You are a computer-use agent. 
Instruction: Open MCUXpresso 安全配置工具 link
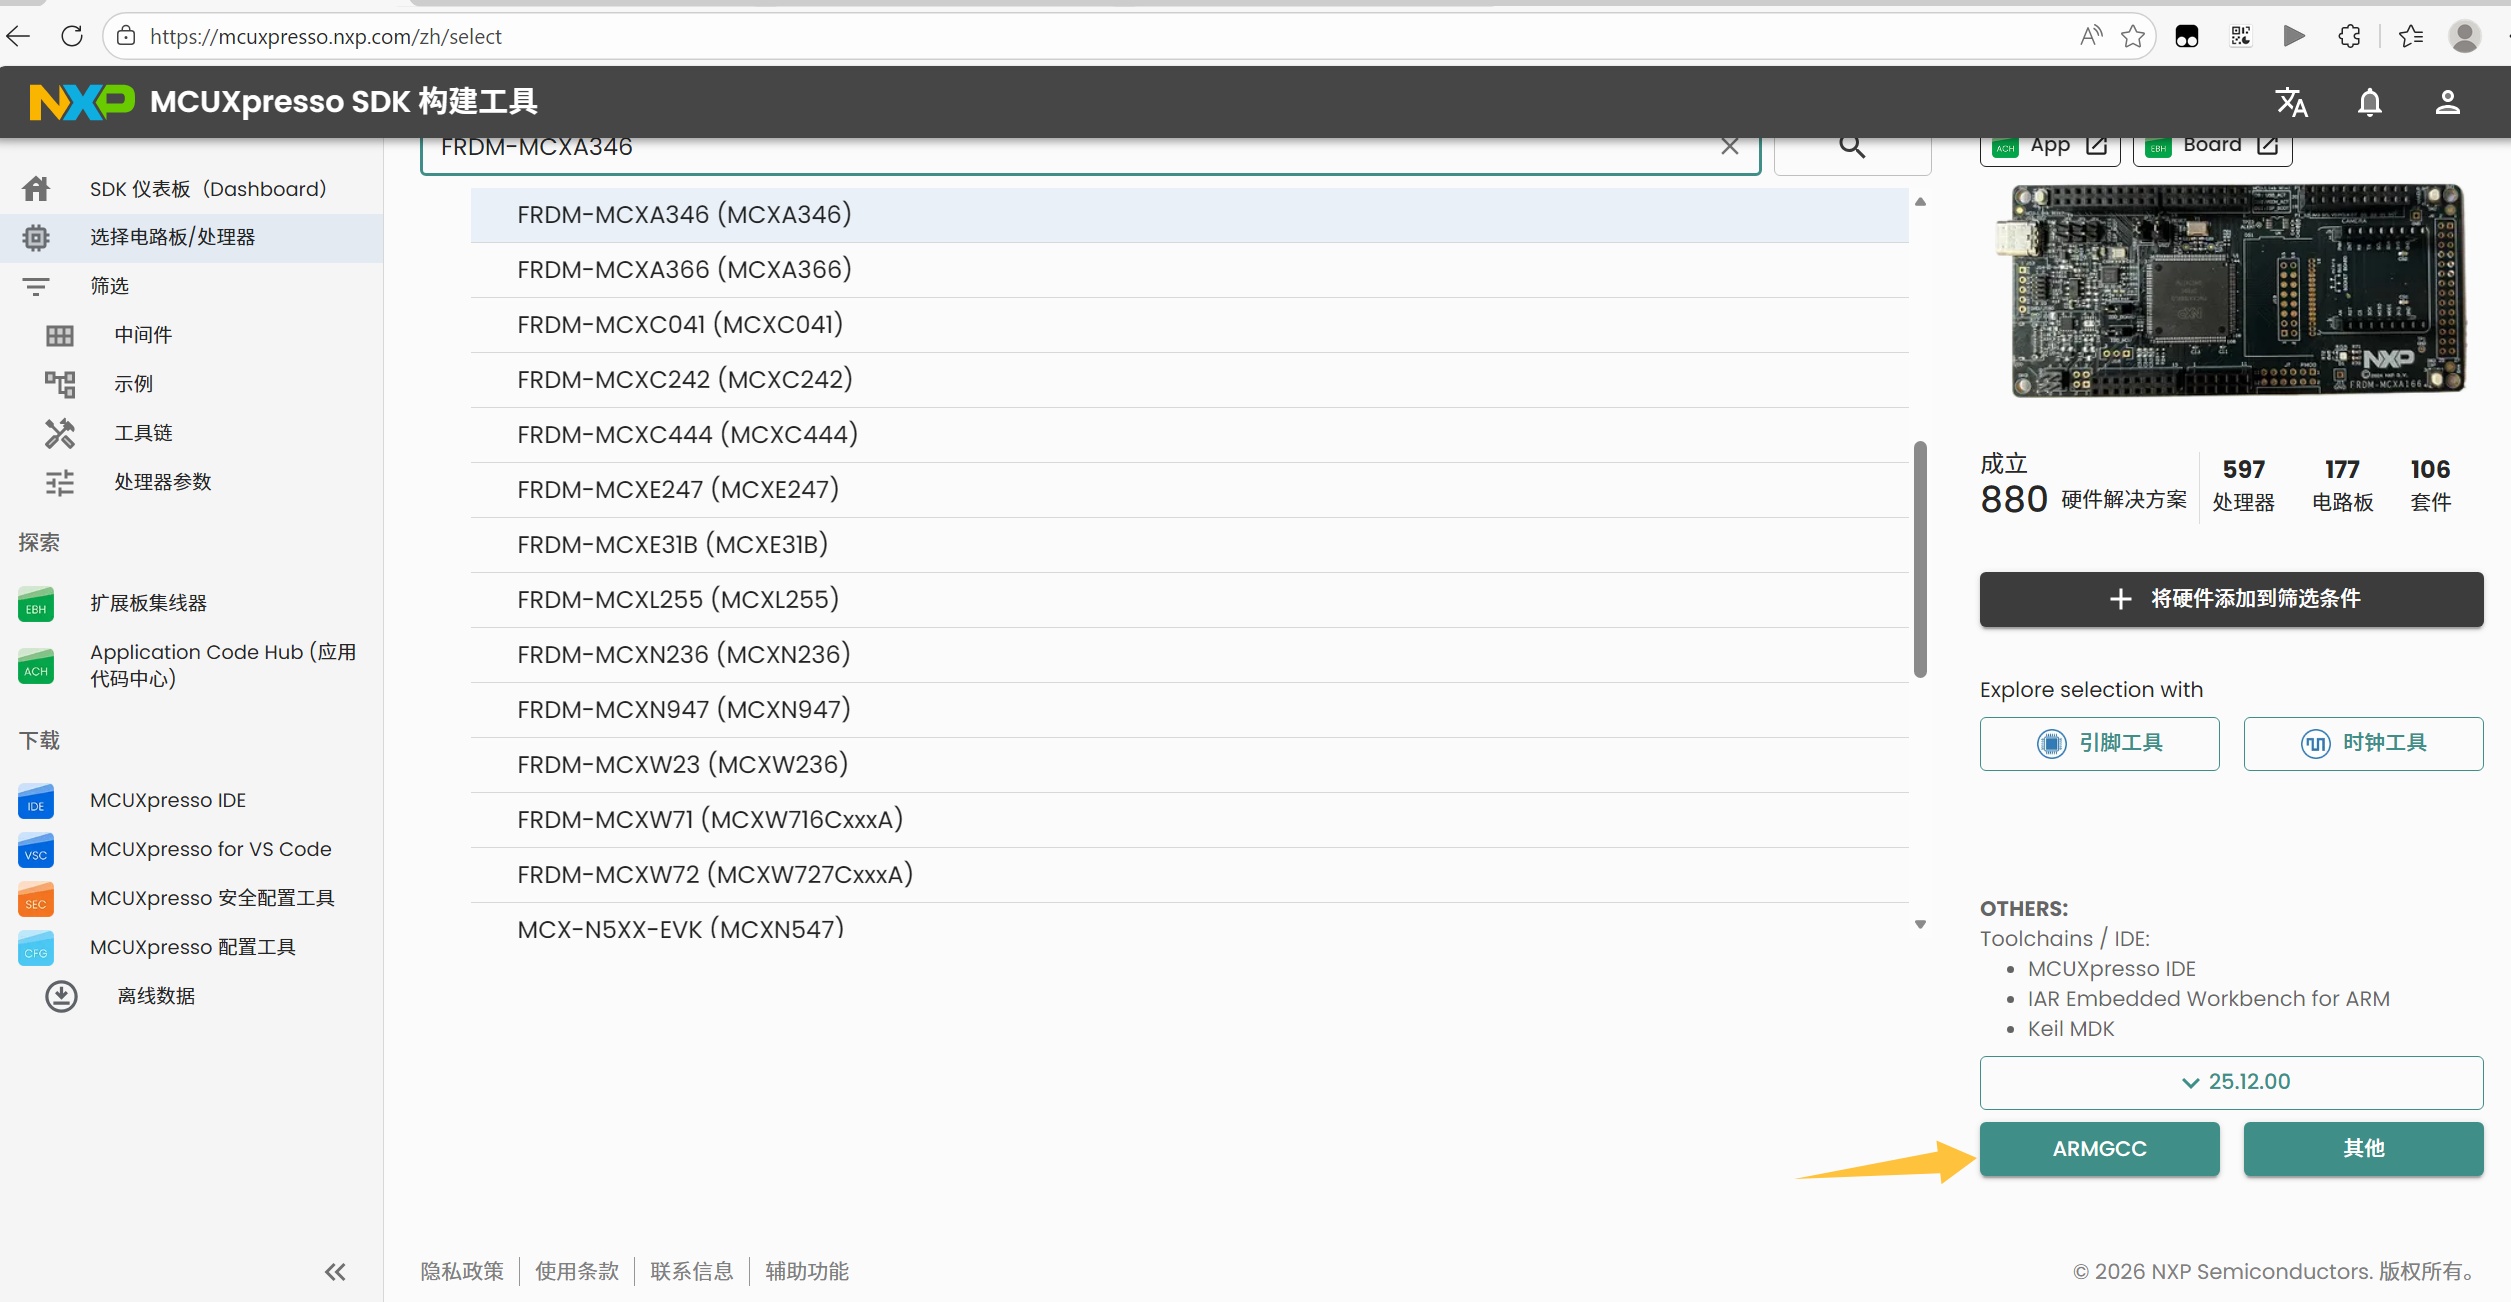192,898
